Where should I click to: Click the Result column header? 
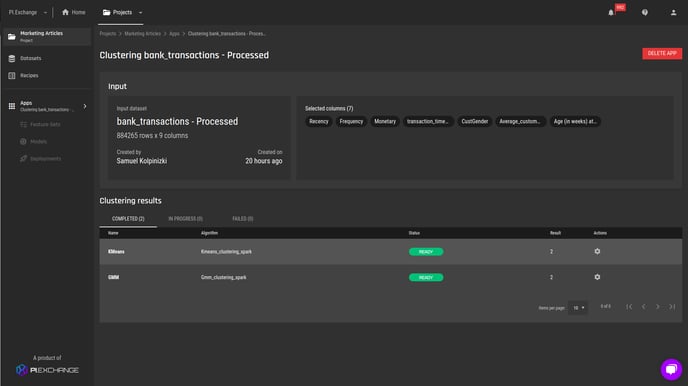coord(555,233)
